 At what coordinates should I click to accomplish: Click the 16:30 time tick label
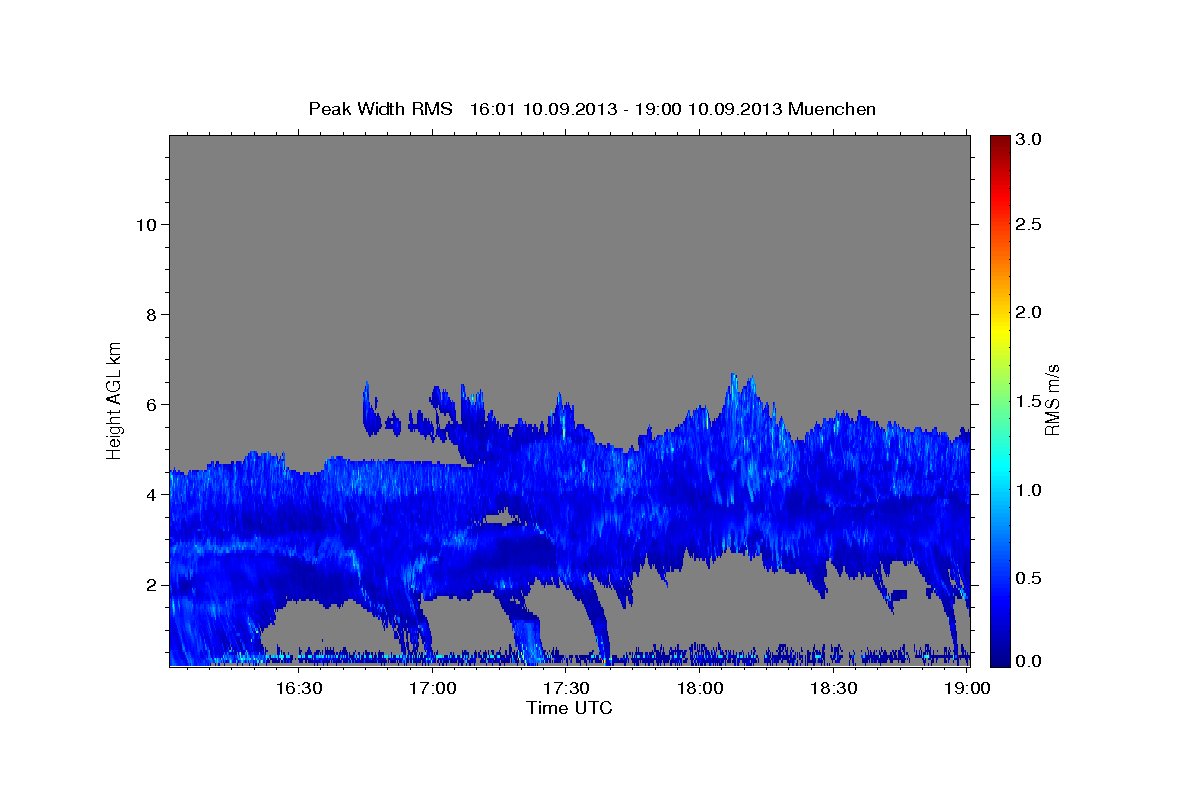point(298,688)
